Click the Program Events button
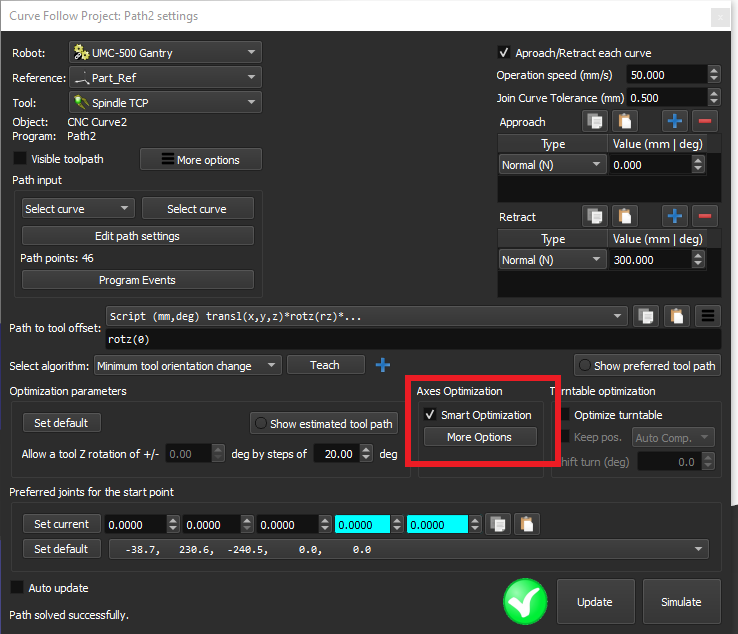738x634 pixels. [138, 280]
